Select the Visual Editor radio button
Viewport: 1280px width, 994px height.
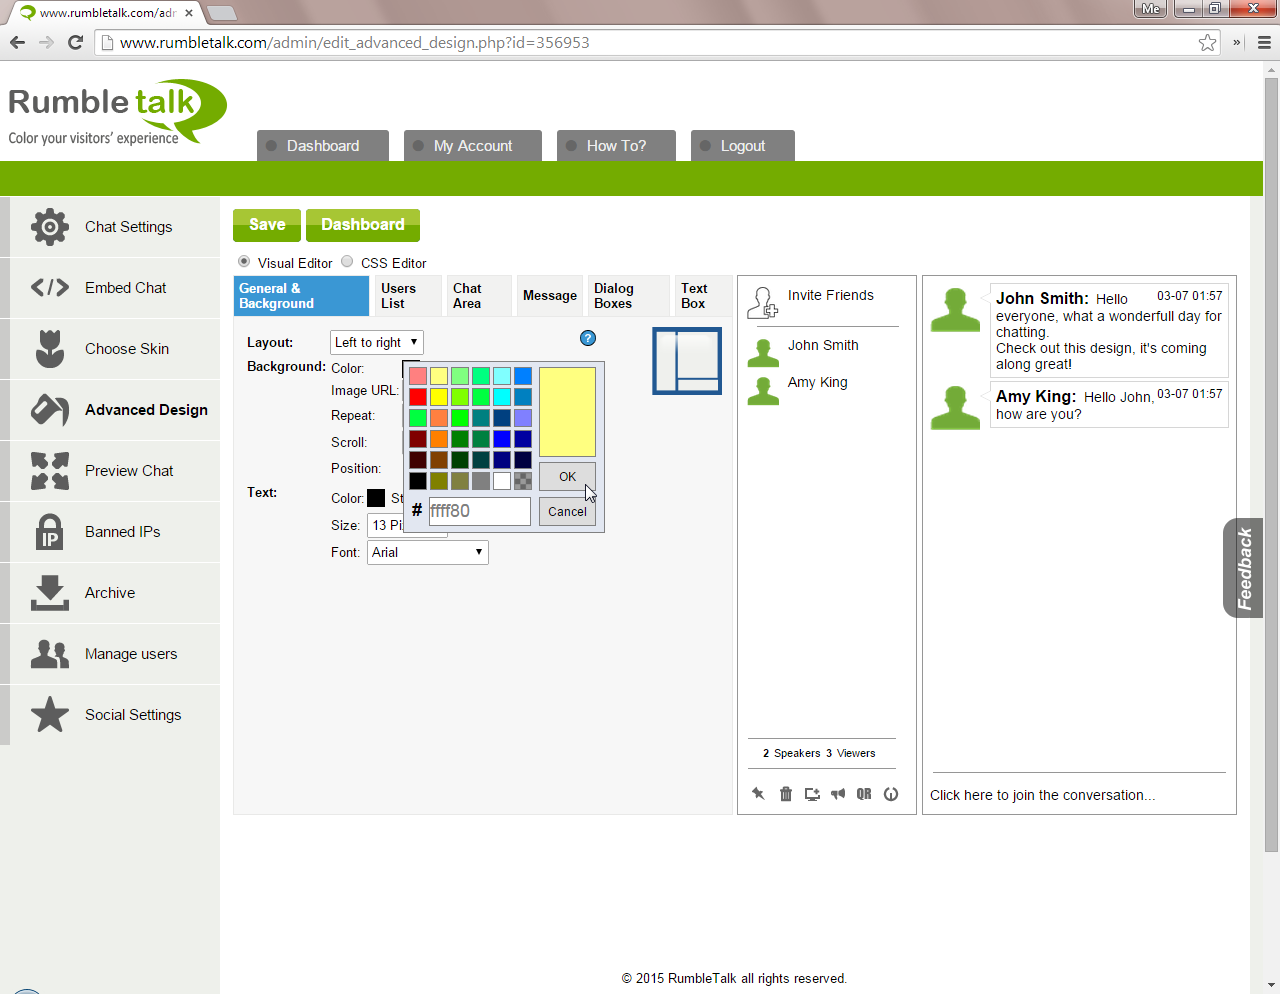(x=244, y=261)
